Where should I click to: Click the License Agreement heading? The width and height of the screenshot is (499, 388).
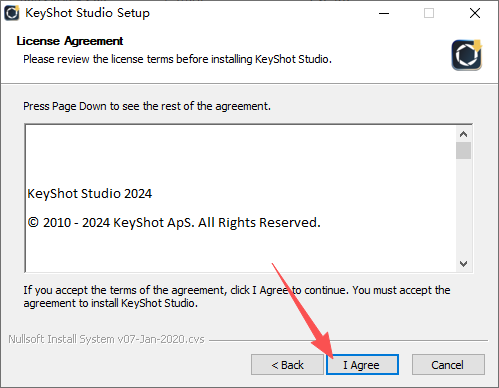[70, 41]
